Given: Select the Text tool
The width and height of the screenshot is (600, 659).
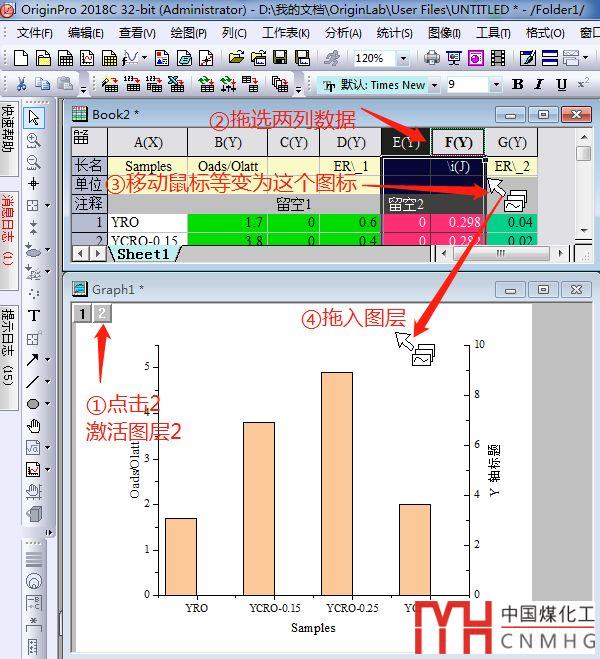Looking at the screenshot, I should tap(34, 316).
